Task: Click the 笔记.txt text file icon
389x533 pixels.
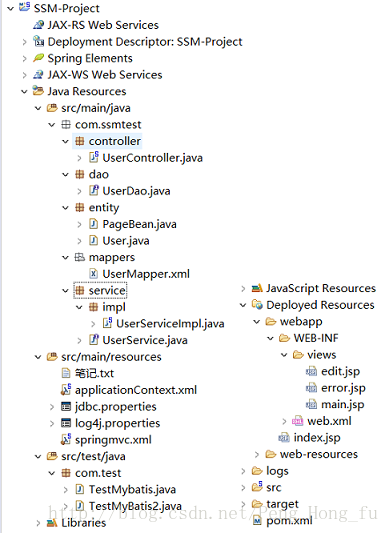Action: coord(66,373)
